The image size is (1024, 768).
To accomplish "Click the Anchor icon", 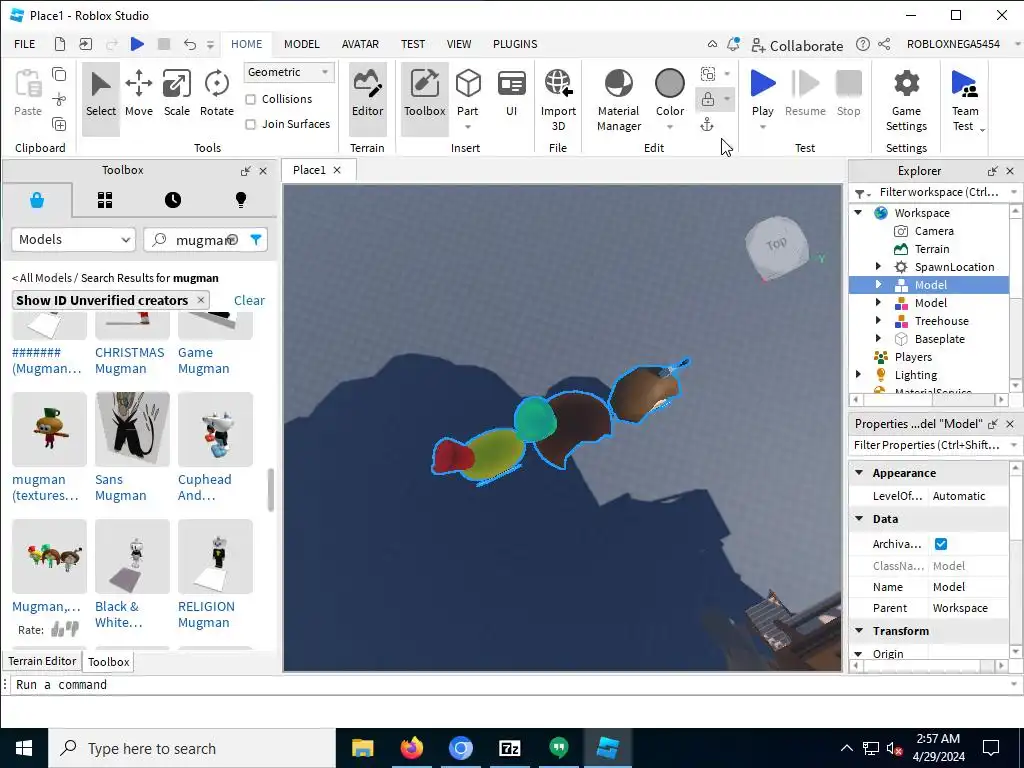I will point(707,125).
